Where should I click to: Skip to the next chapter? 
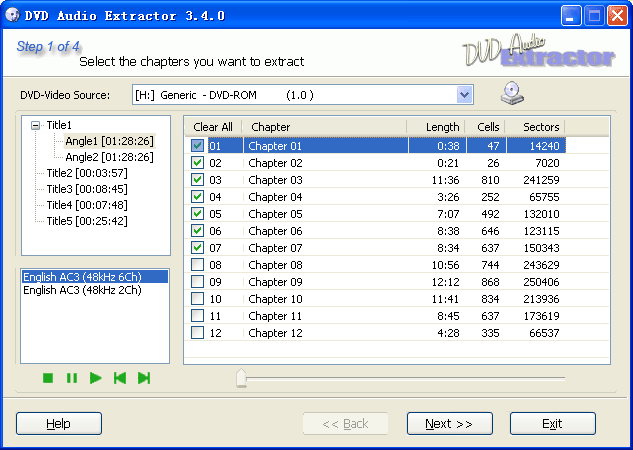point(144,378)
